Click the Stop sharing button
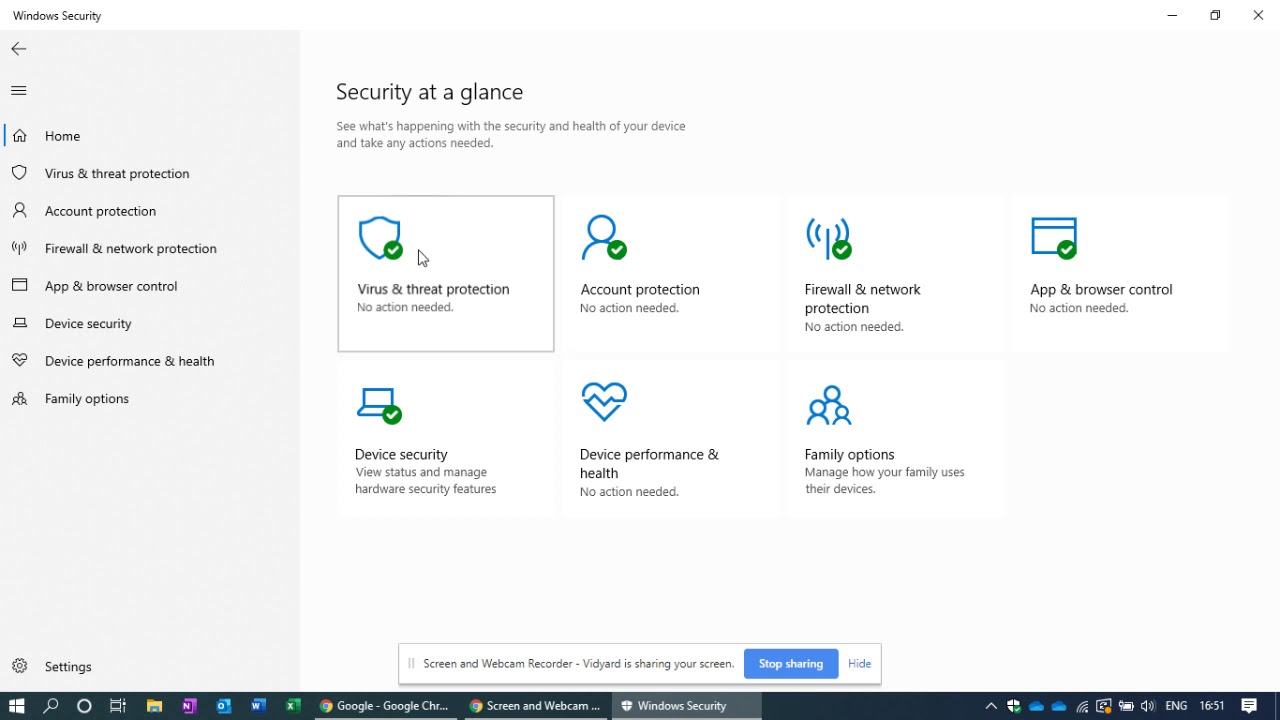The height and width of the screenshot is (720, 1280). click(791, 664)
